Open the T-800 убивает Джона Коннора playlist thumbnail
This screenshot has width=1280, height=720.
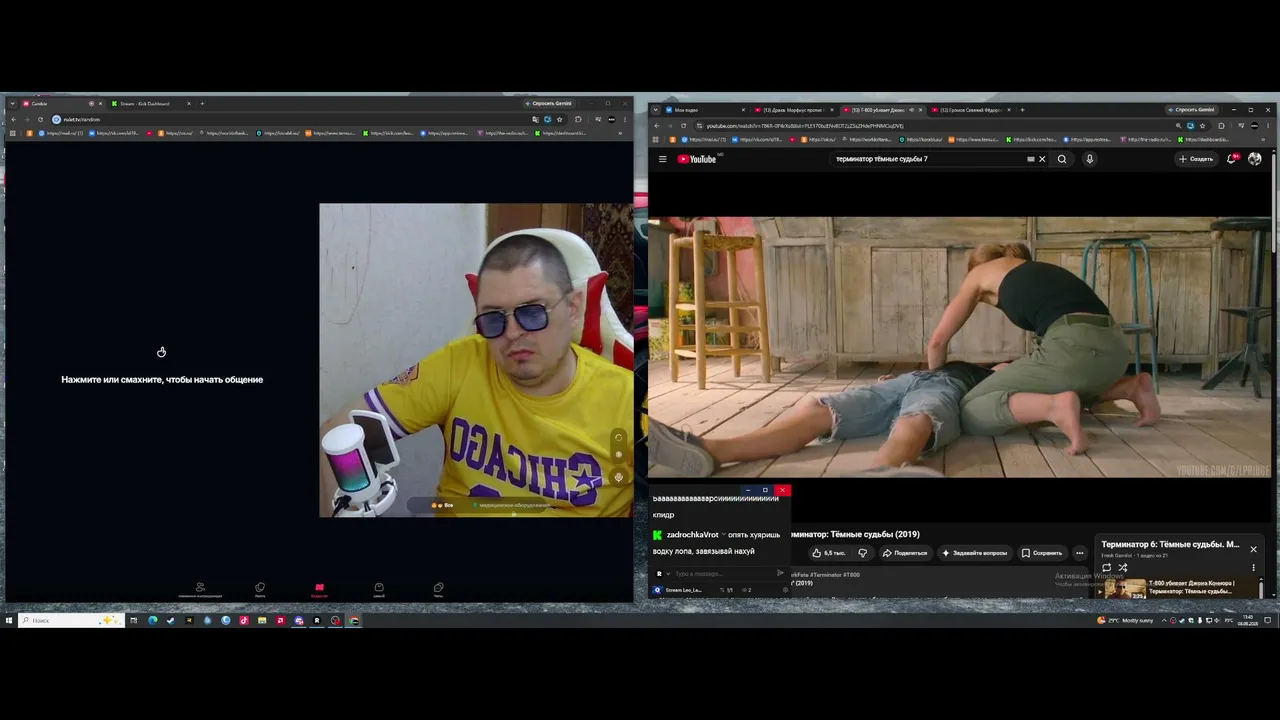click(x=1125, y=588)
